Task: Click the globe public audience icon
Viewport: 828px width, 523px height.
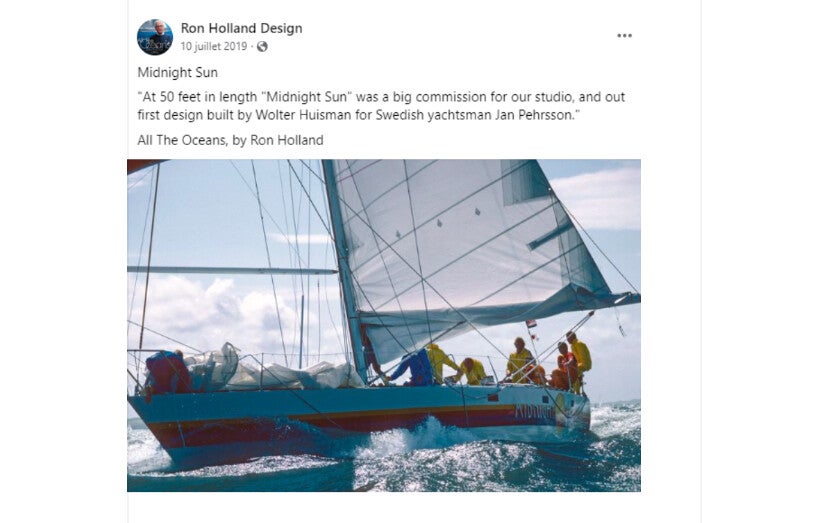Action: coord(262,46)
